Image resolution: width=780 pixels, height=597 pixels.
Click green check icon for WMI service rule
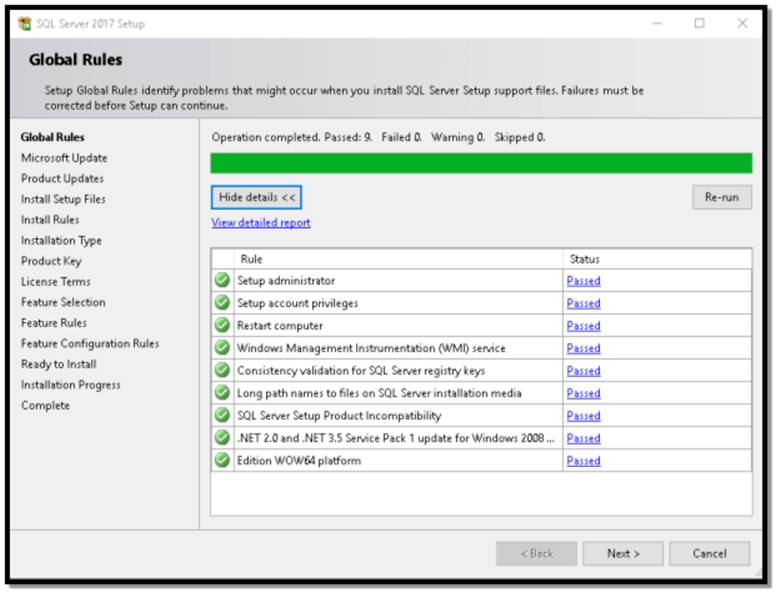click(222, 348)
